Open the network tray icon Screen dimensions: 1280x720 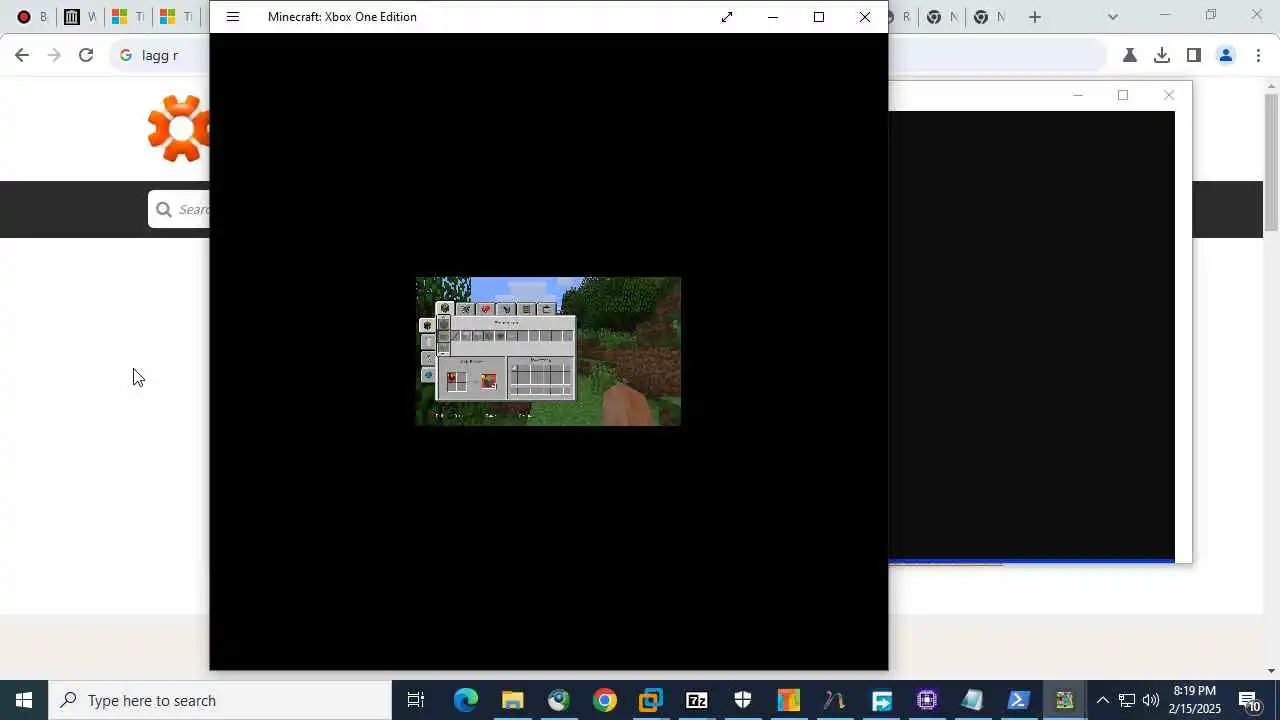pyautogui.click(x=1126, y=700)
